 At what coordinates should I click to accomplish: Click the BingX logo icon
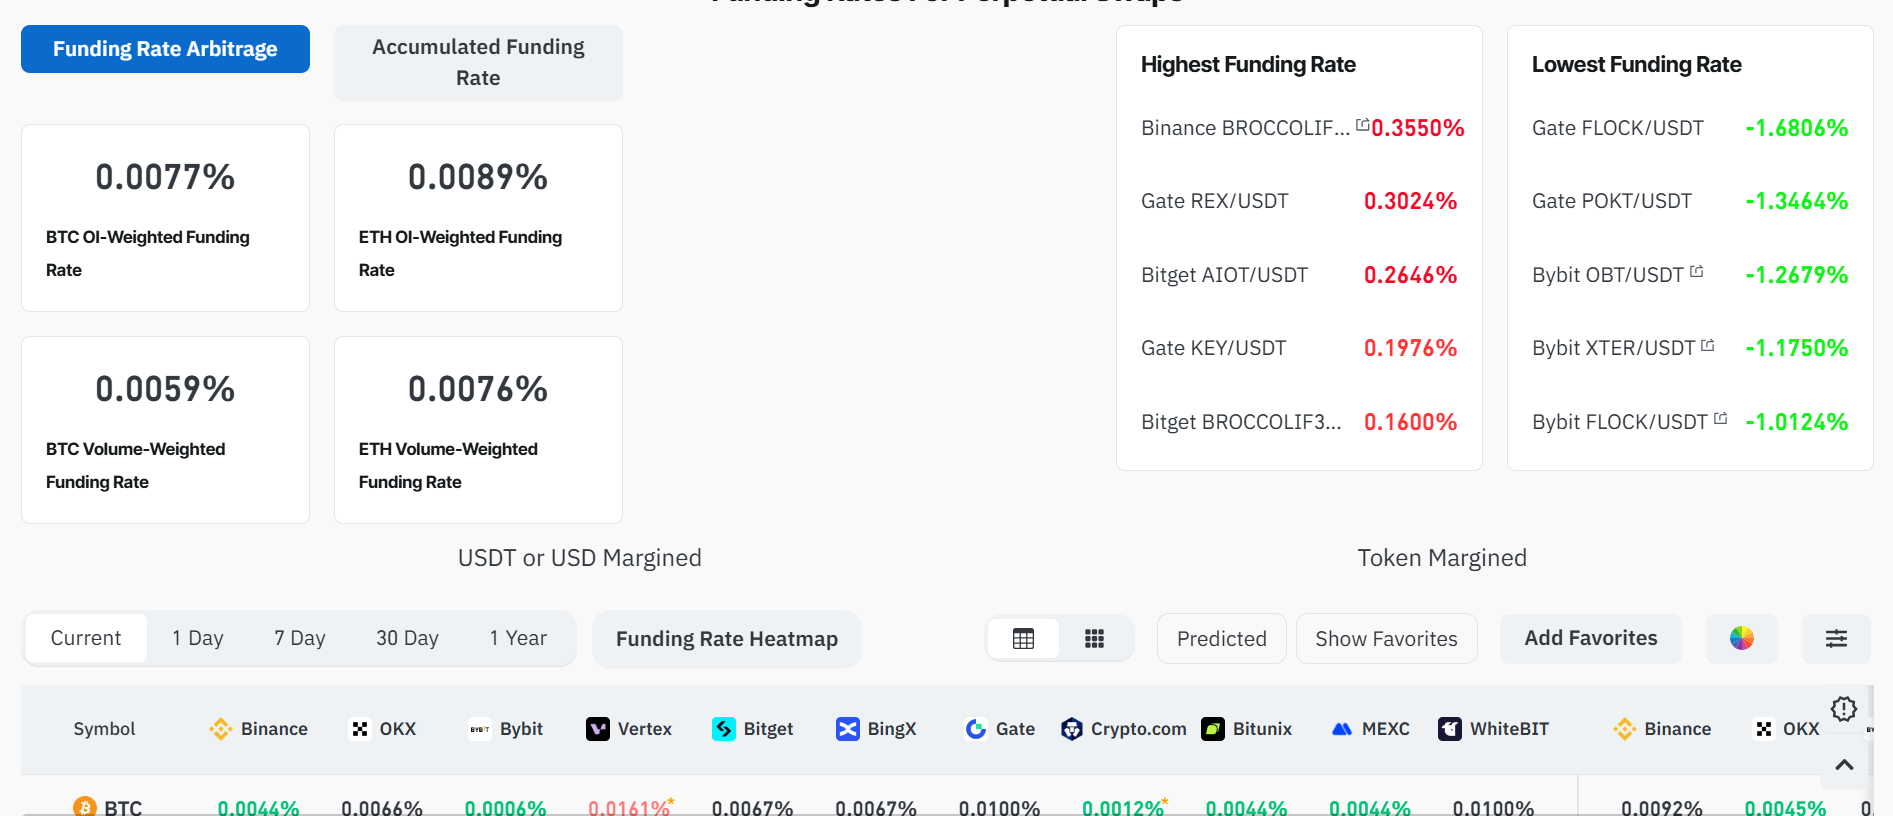click(x=848, y=729)
